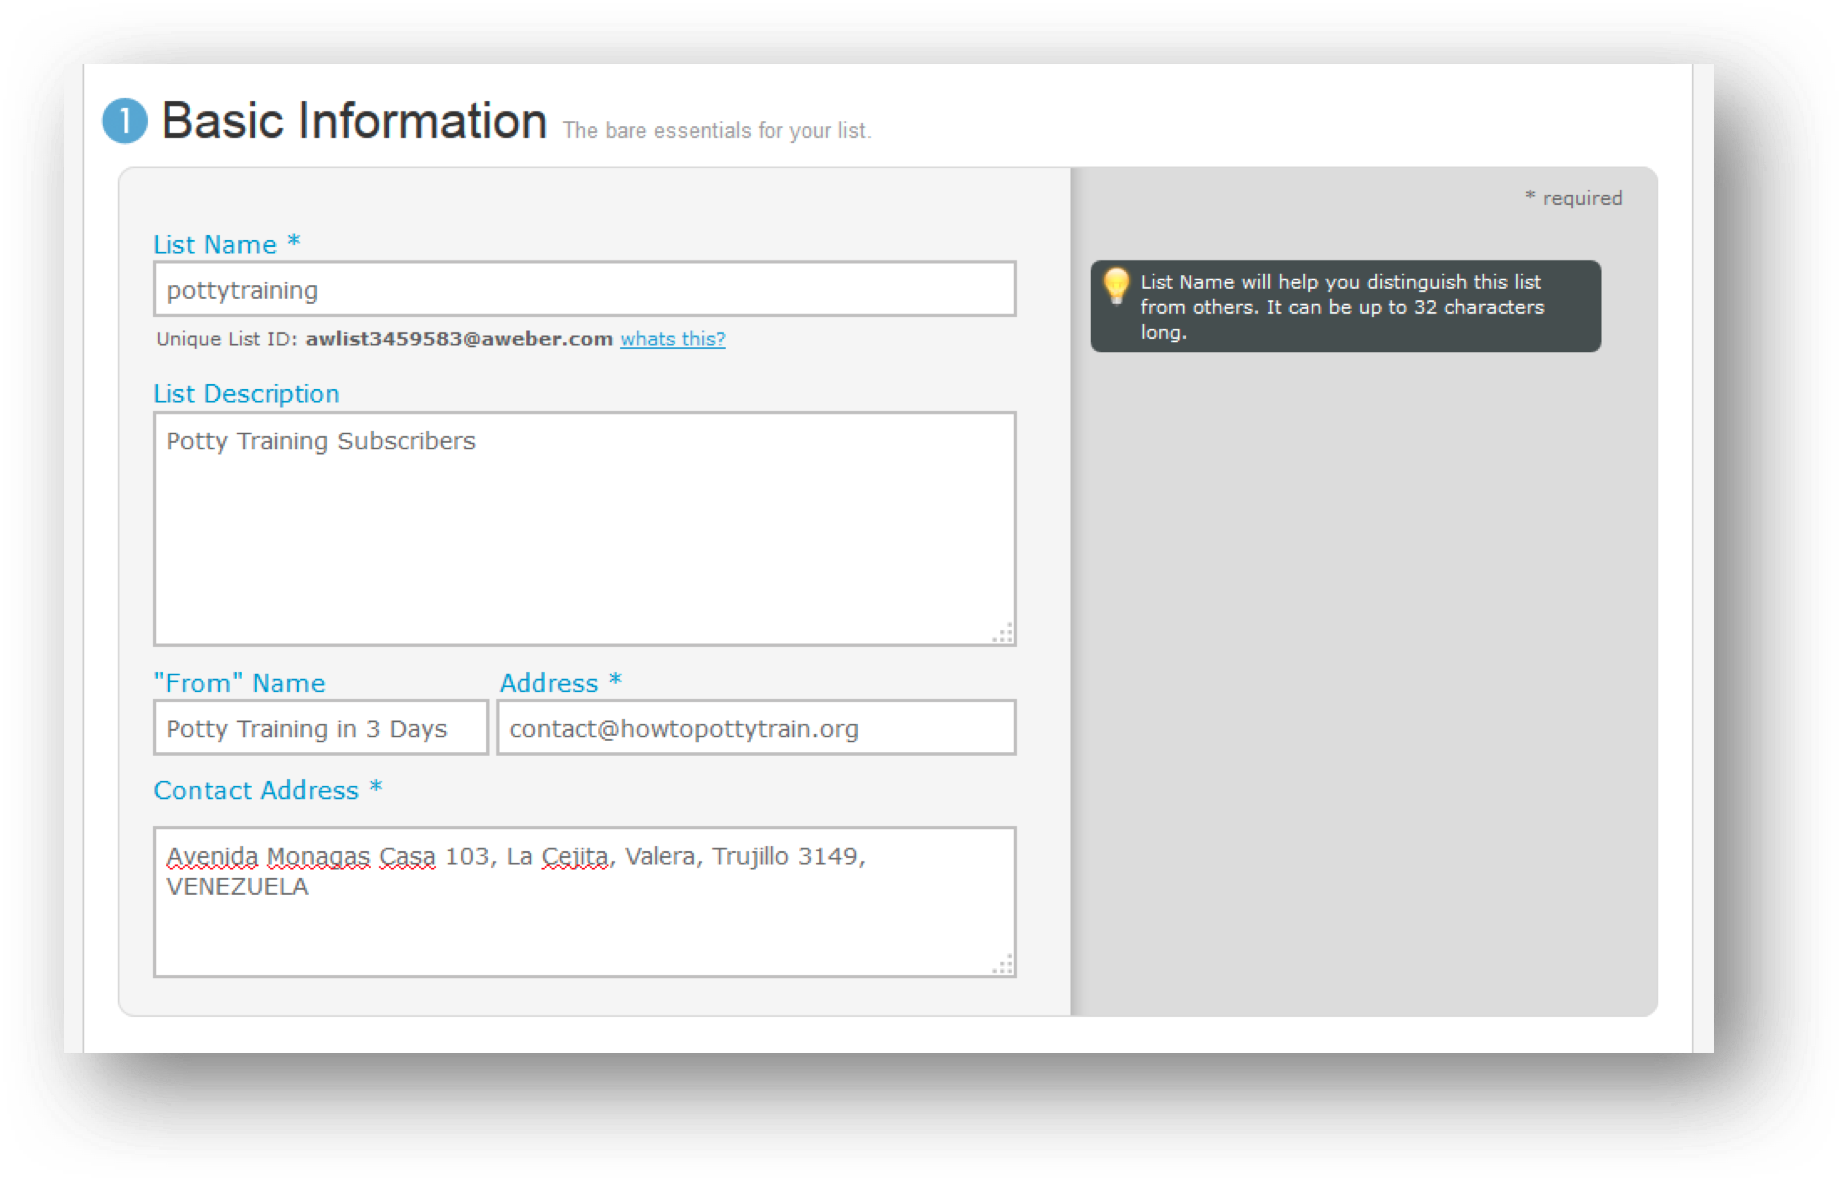The image size is (1843, 1182).
Task: Click the "From" Name label
Action: click(239, 683)
